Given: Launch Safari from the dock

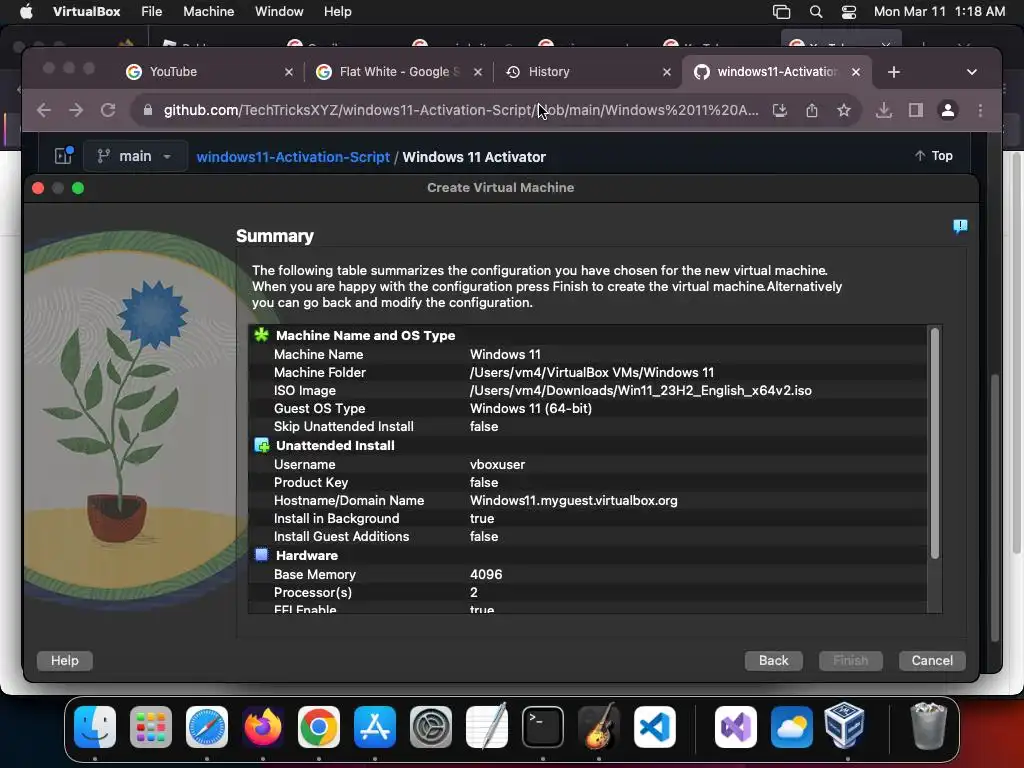Looking at the screenshot, I should tap(207, 727).
